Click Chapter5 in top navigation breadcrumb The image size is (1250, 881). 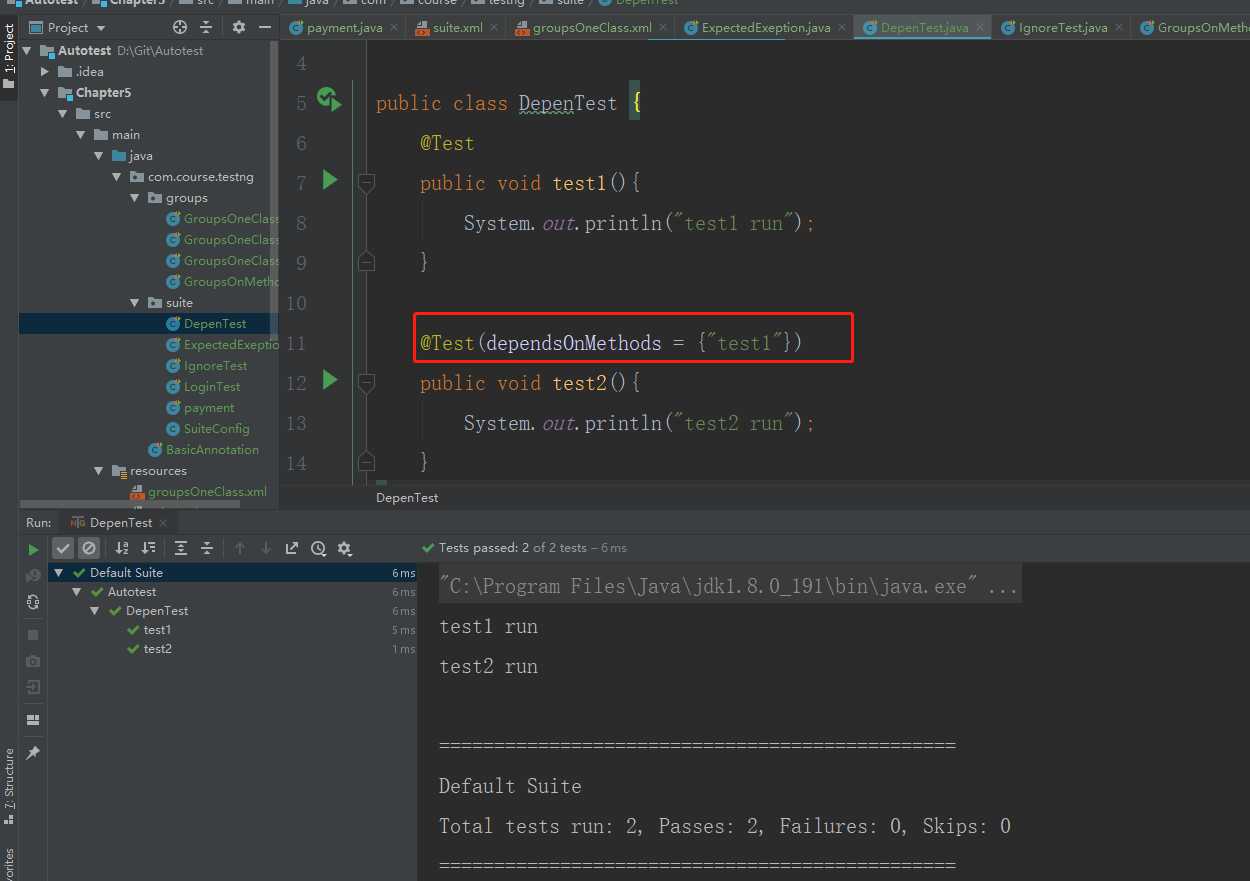(137, 3)
